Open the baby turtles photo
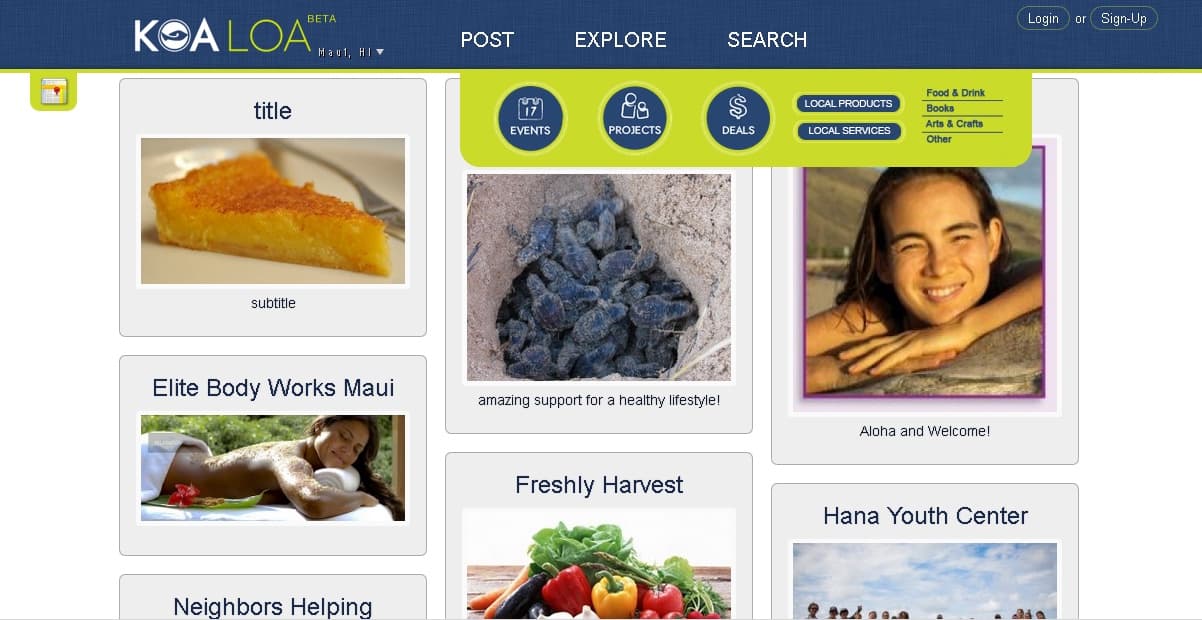The image size is (1202, 620). pyautogui.click(x=599, y=278)
